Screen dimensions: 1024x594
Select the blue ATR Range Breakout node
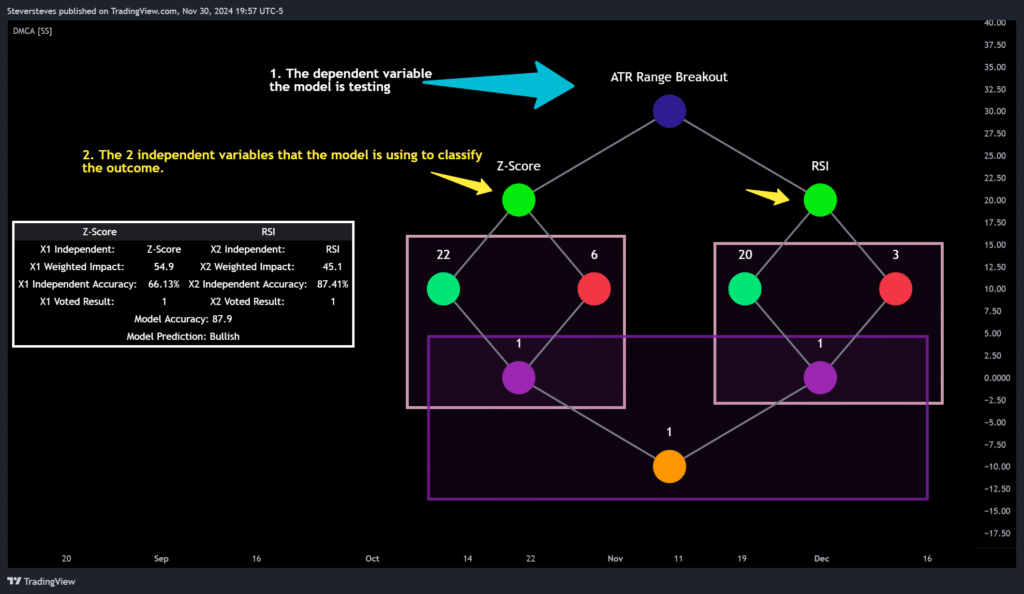pyautogui.click(x=668, y=111)
